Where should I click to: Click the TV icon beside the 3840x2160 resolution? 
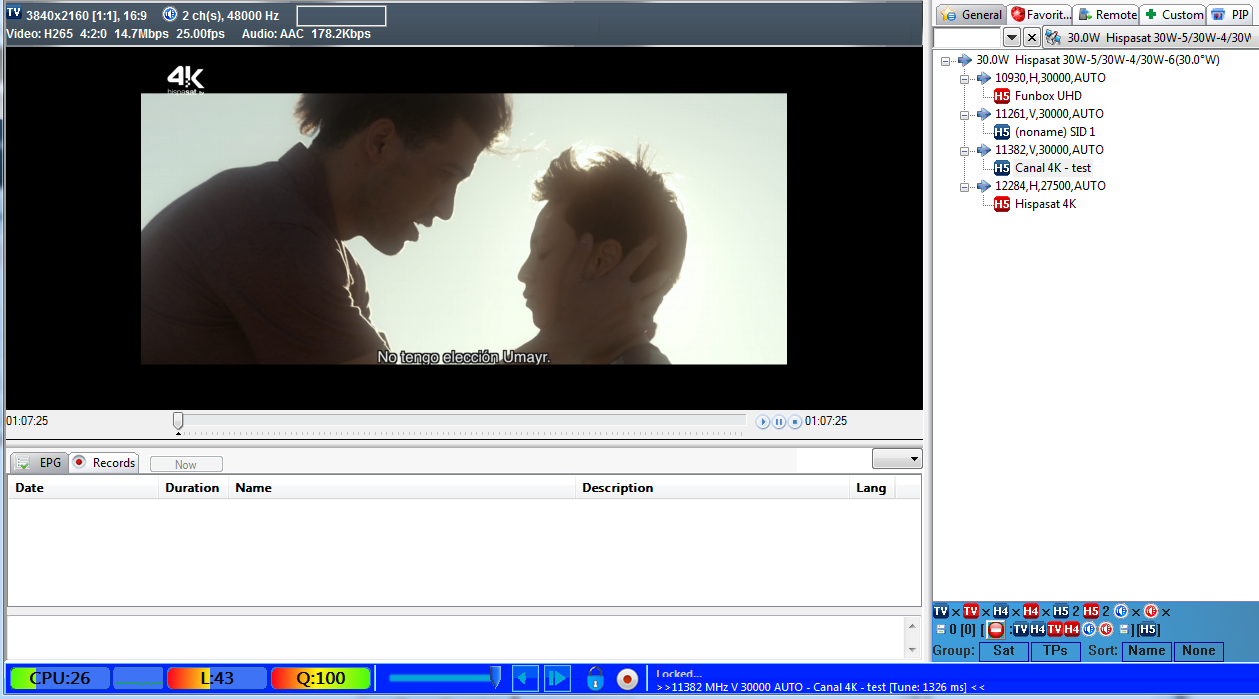pyautogui.click(x=14, y=14)
